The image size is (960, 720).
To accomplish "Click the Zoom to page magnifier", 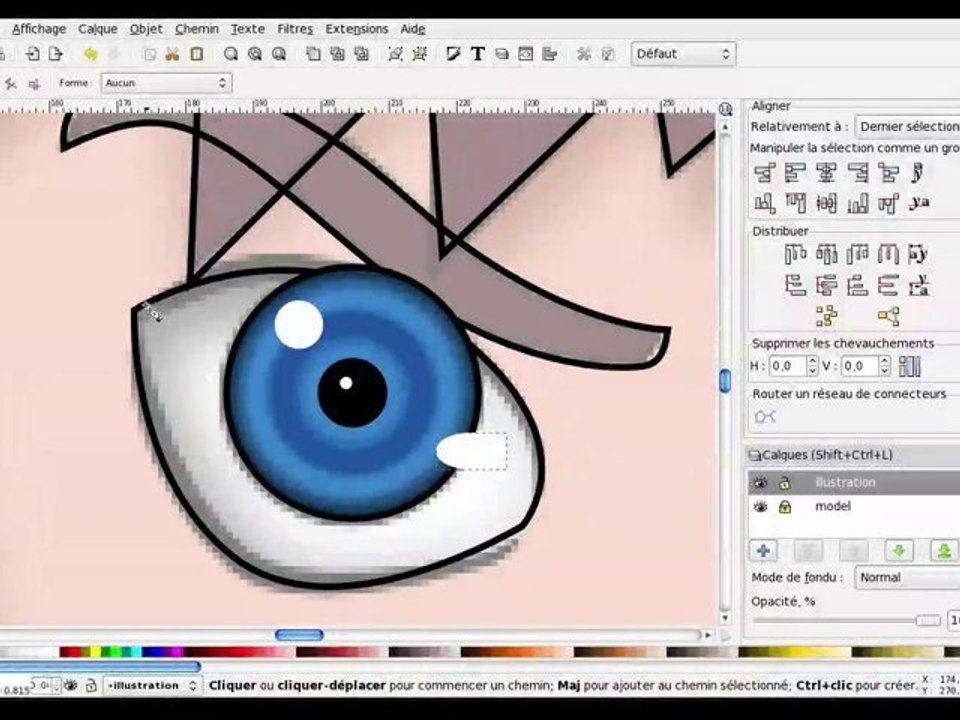I will click(279, 54).
